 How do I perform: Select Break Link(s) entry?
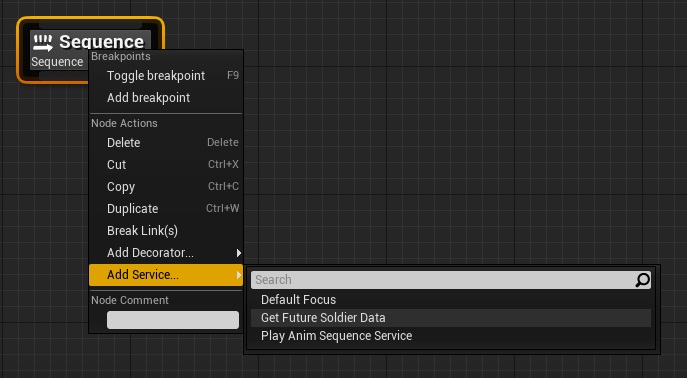point(166,230)
